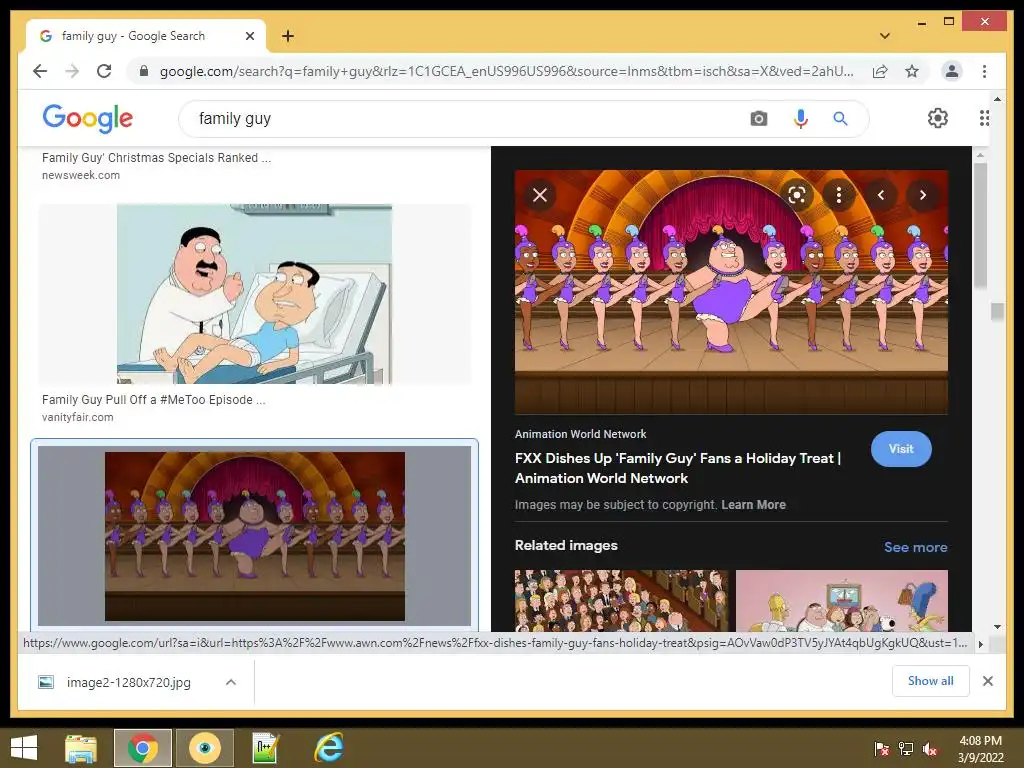Click the Chrome taskbar icon
This screenshot has width=1024, height=768.
click(143, 748)
